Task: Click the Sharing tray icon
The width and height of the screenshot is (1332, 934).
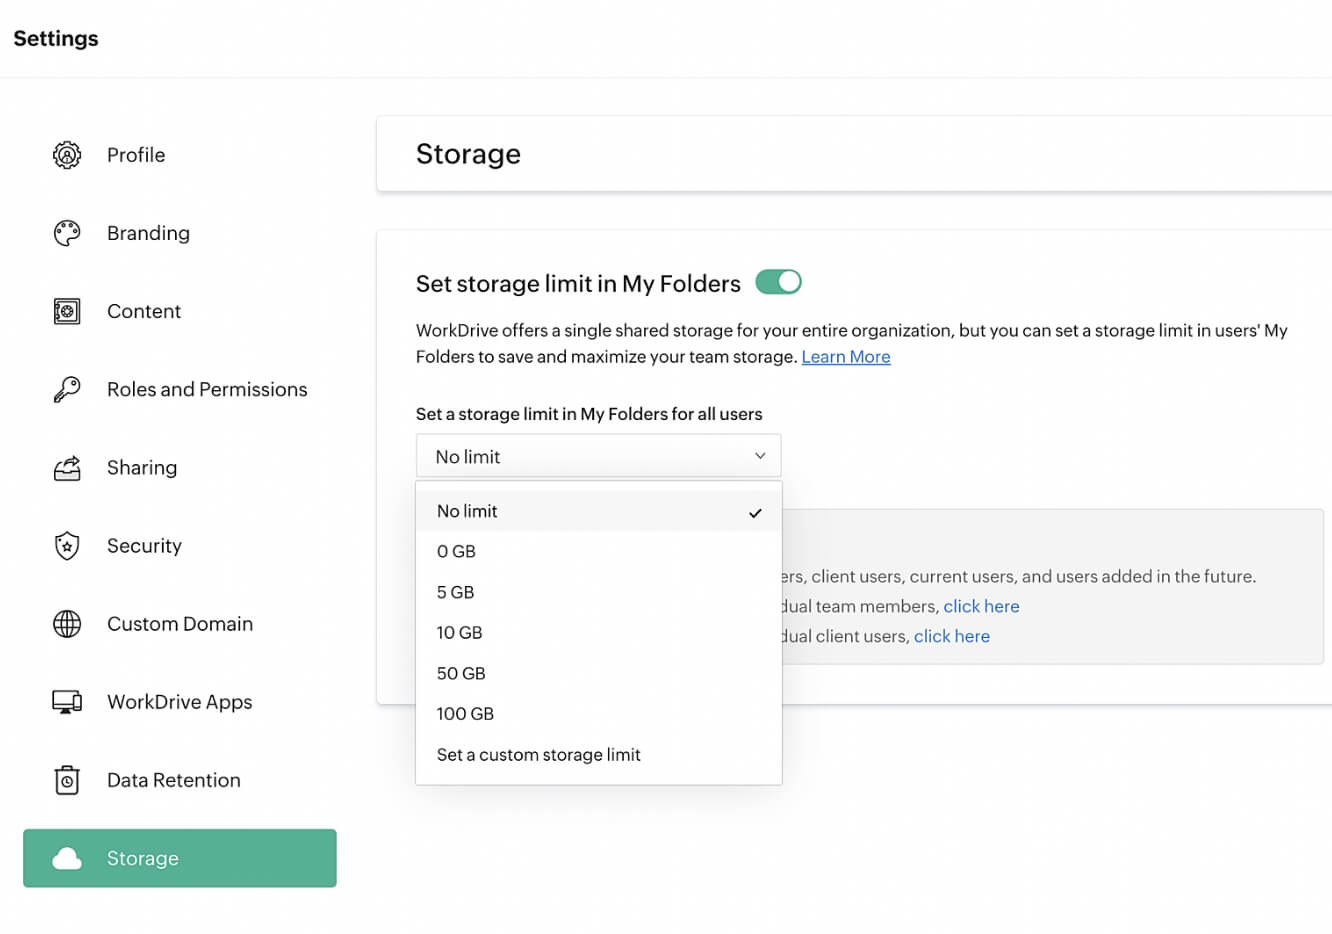Action: (x=67, y=468)
